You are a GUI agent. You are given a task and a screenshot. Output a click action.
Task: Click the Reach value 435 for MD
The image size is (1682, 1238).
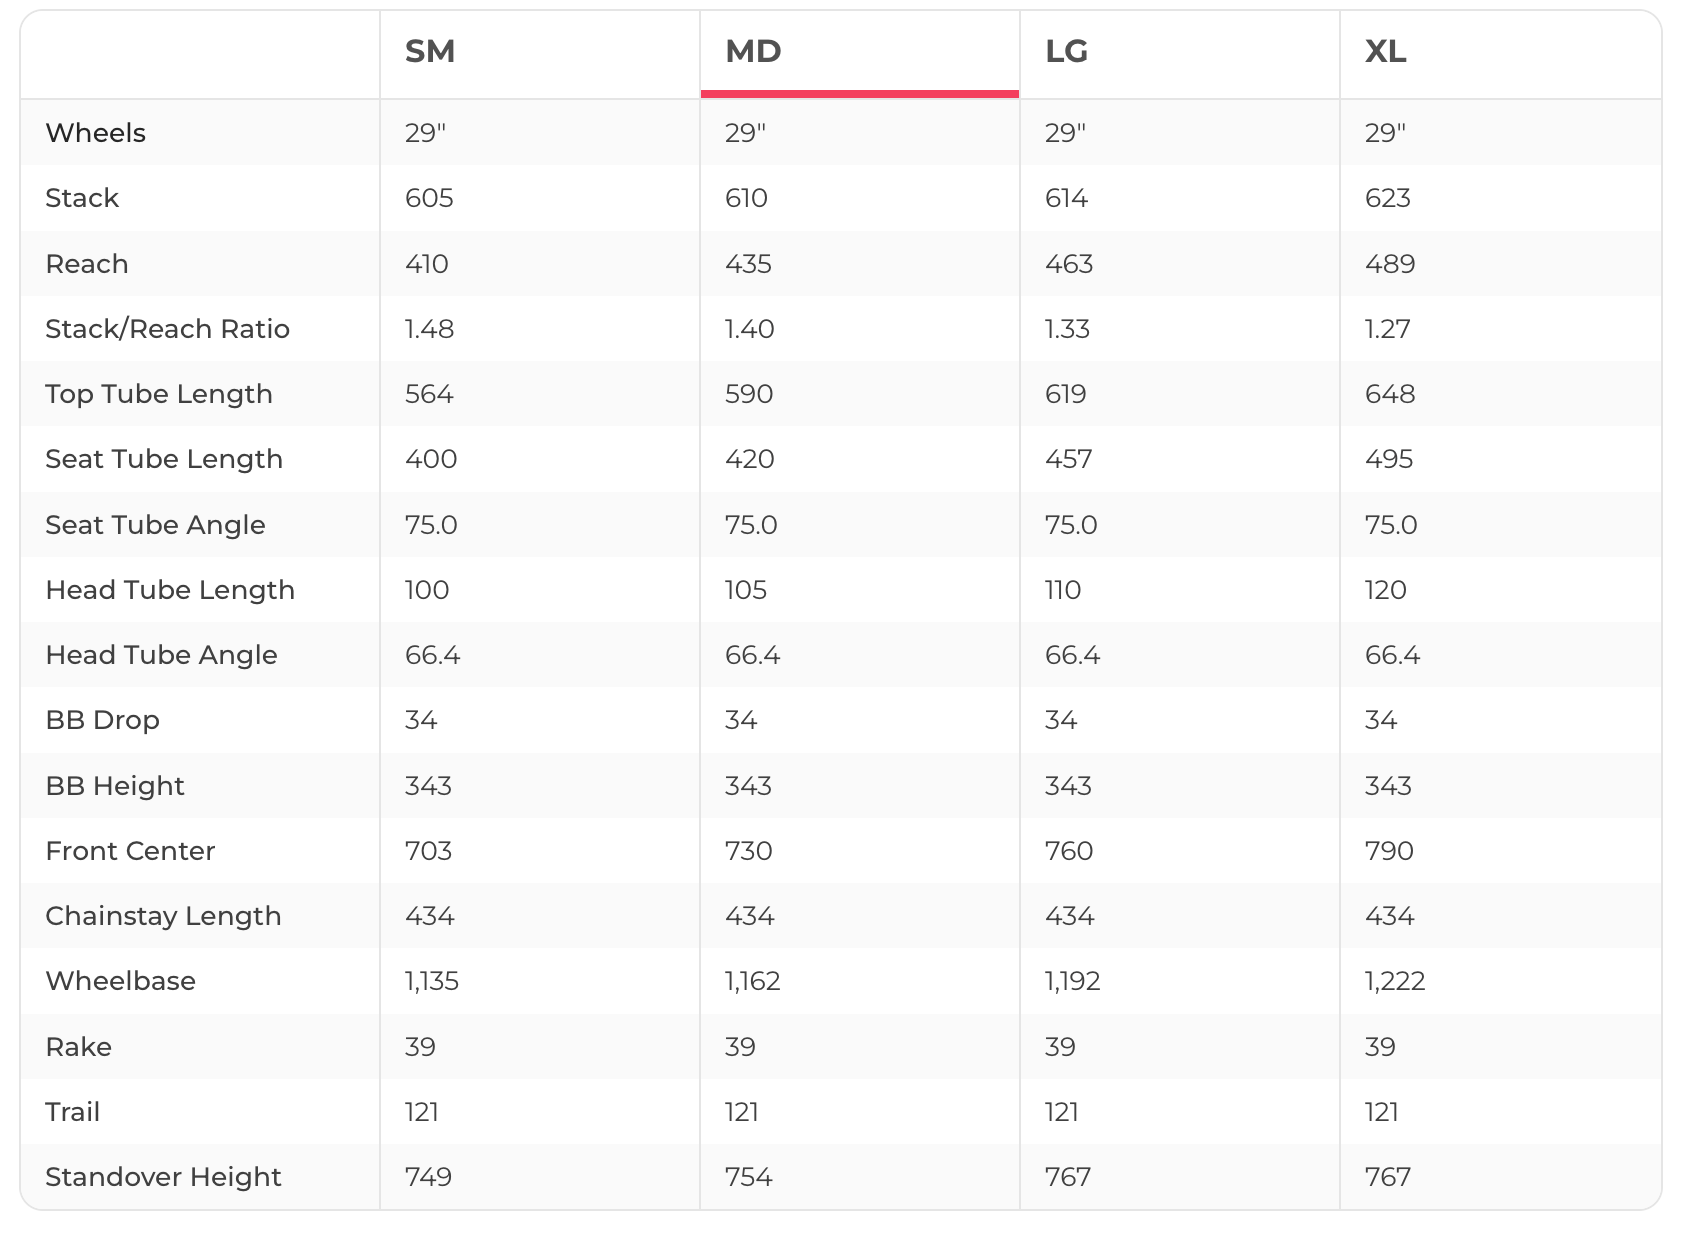coord(748,264)
